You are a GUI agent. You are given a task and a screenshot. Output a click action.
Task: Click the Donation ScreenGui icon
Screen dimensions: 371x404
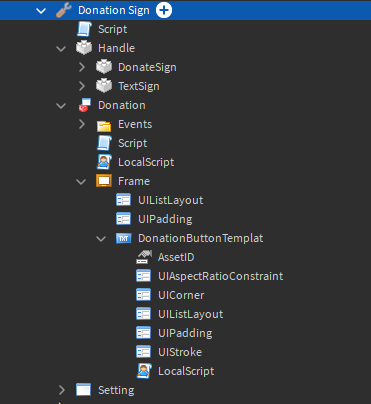click(84, 105)
